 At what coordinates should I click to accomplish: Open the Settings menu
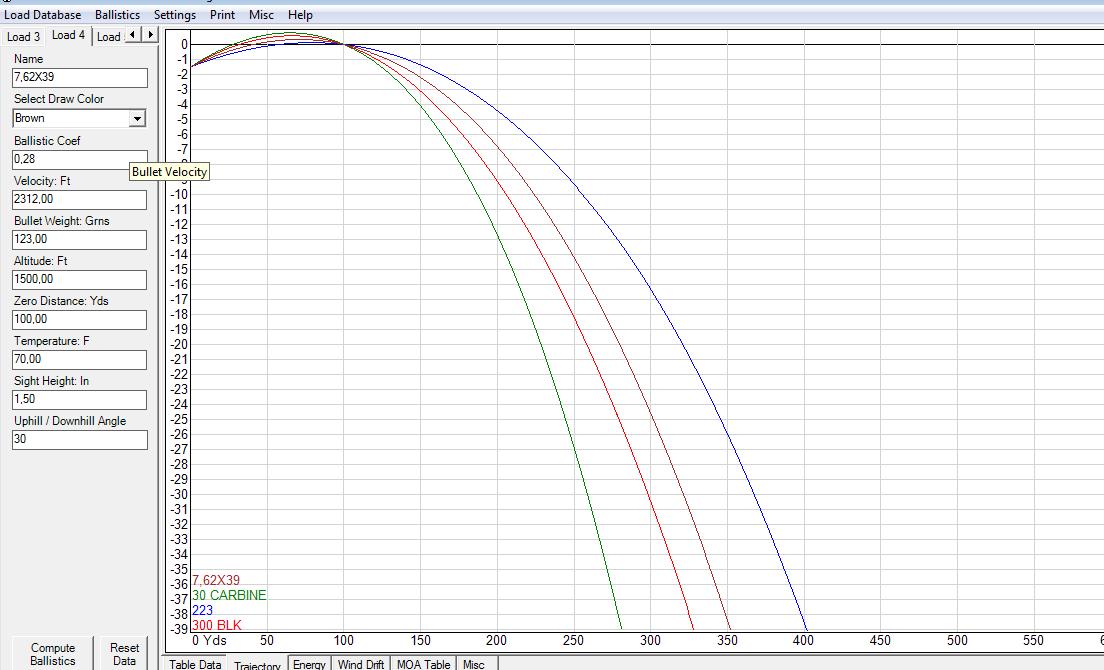tap(175, 15)
